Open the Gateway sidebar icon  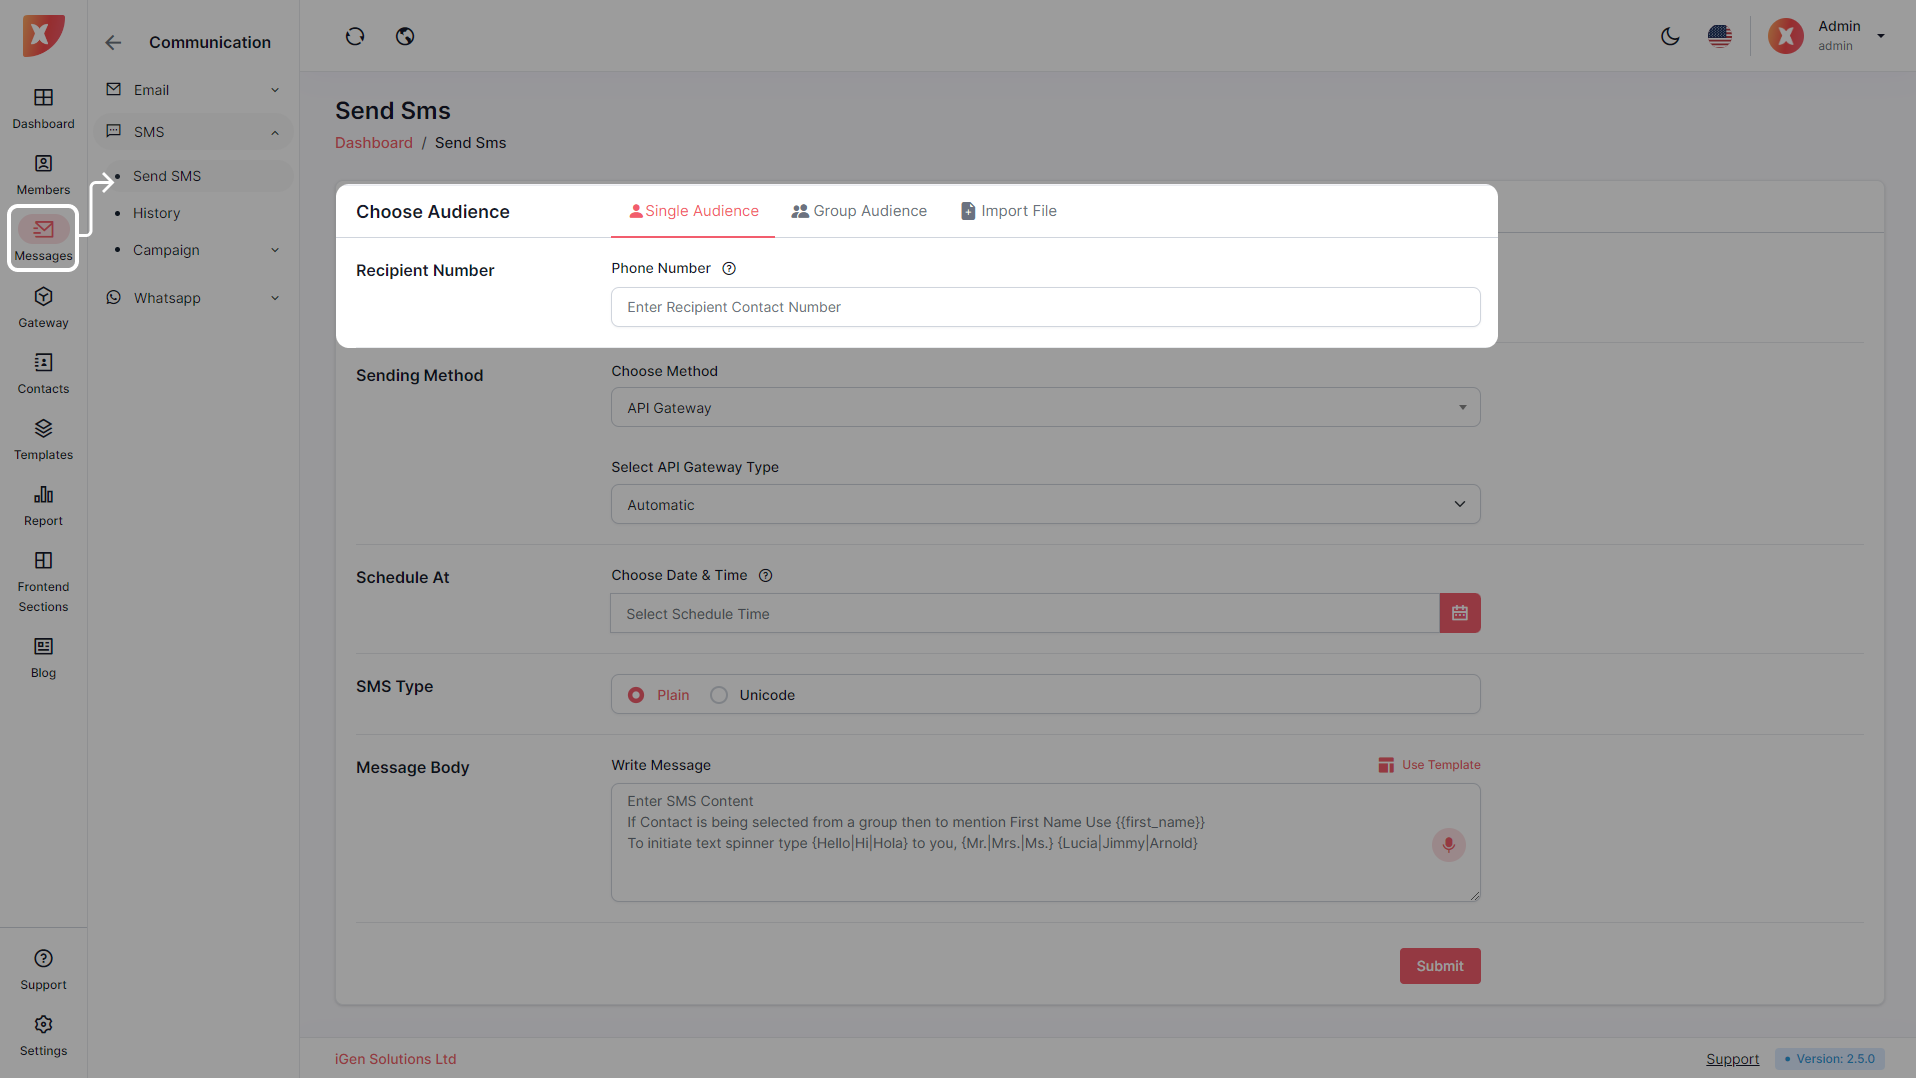tap(43, 307)
